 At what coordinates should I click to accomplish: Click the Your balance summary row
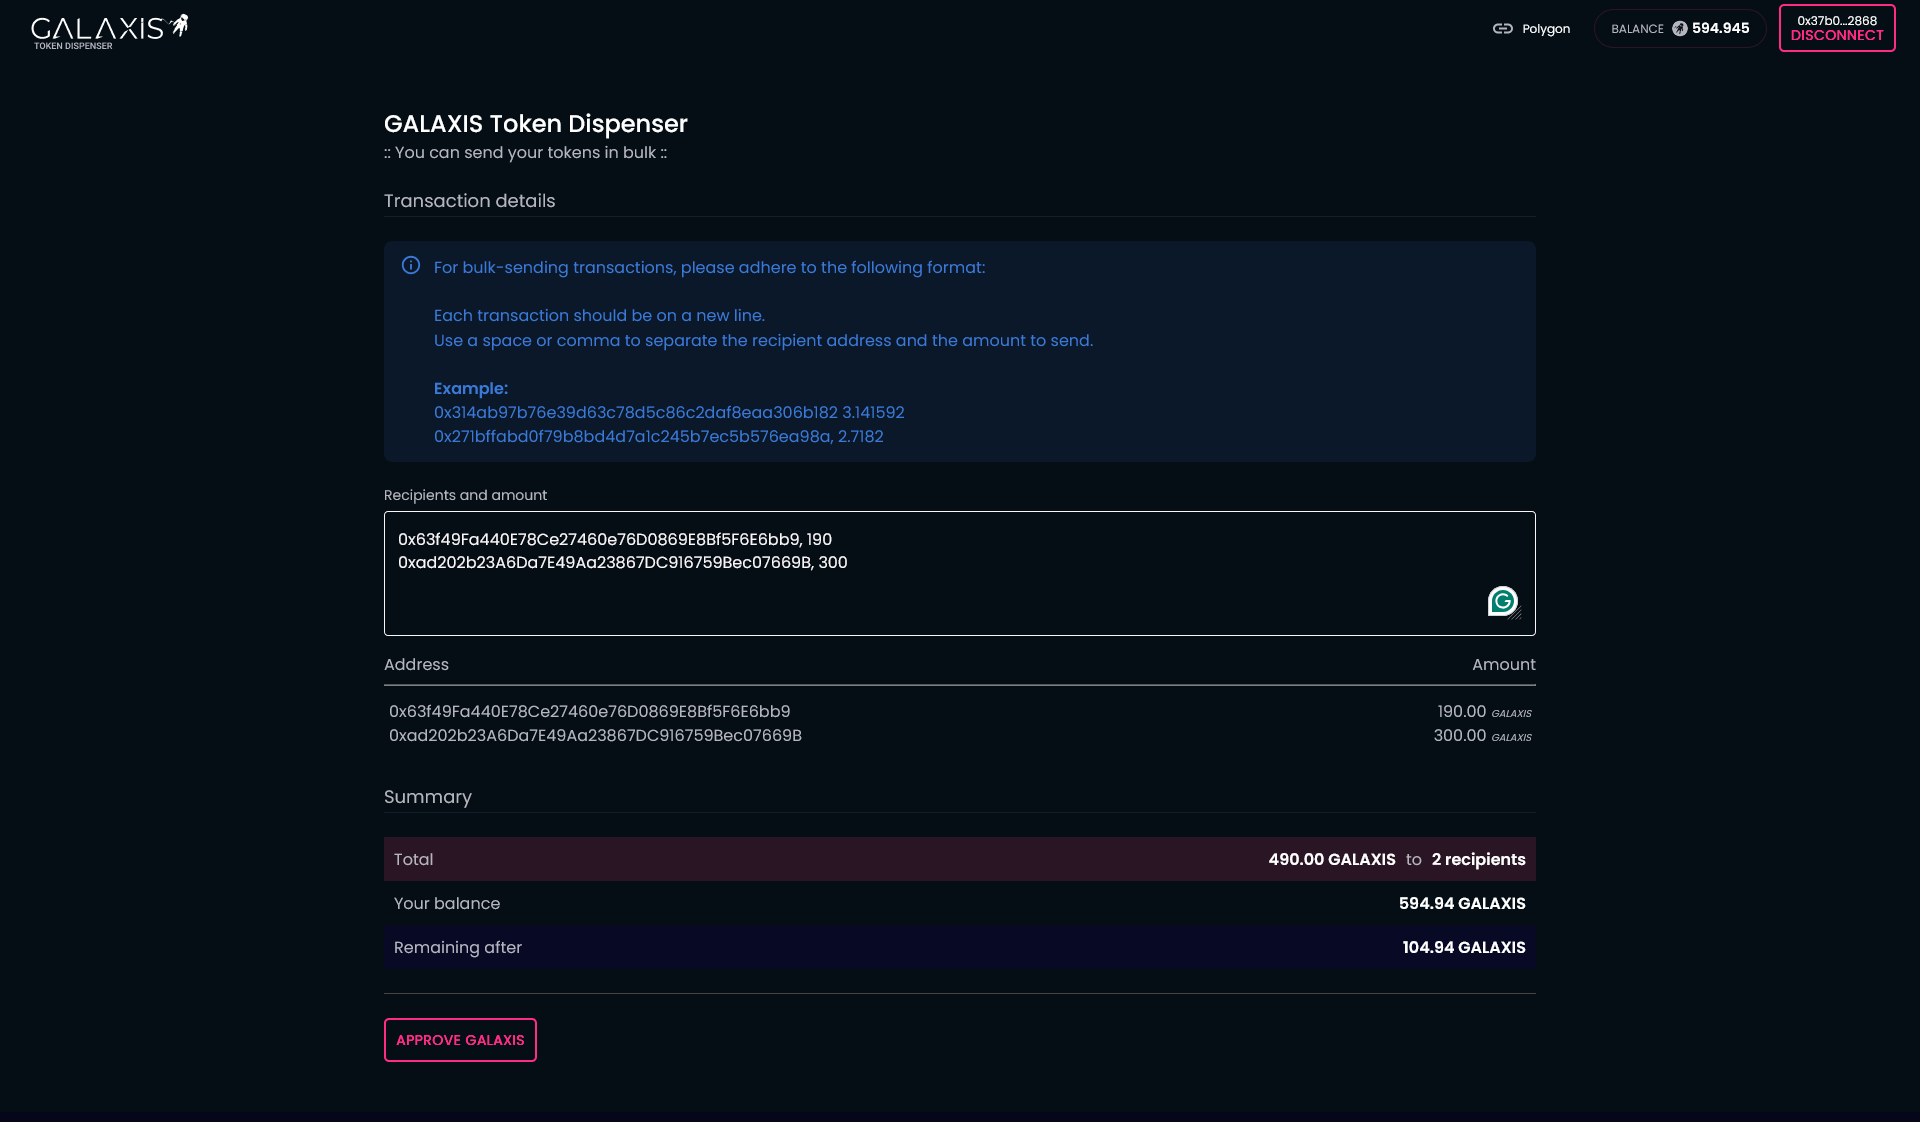[959, 904]
